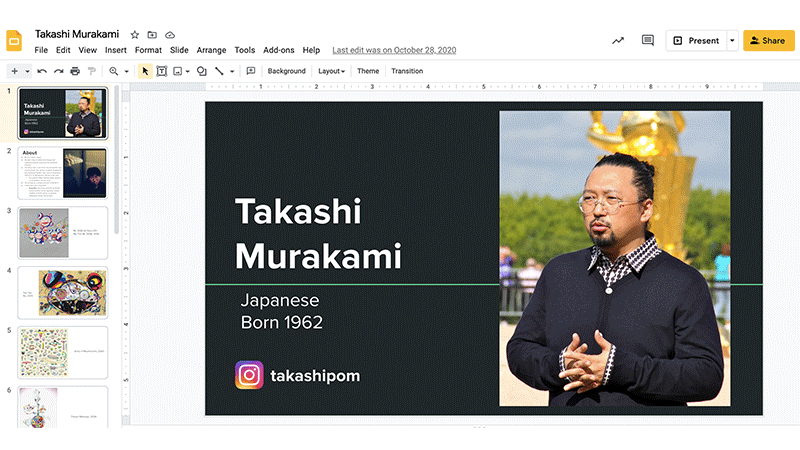The height and width of the screenshot is (450, 800).
Task: Open the Layout dropdown
Action: (332, 71)
